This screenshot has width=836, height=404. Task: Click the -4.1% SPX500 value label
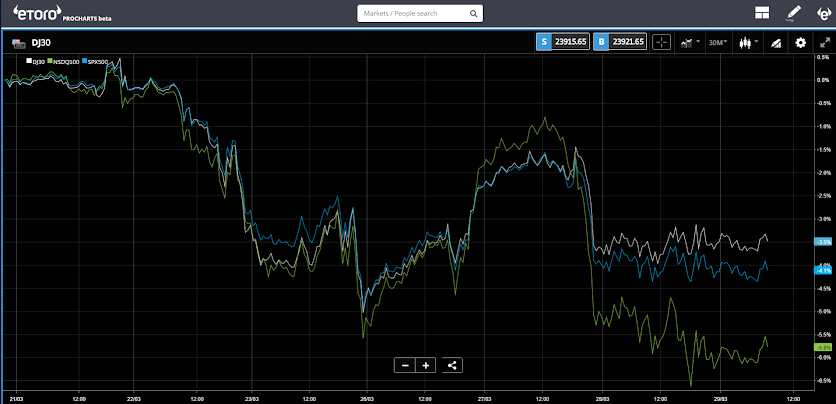pyautogui.click(x=823, y=270)
